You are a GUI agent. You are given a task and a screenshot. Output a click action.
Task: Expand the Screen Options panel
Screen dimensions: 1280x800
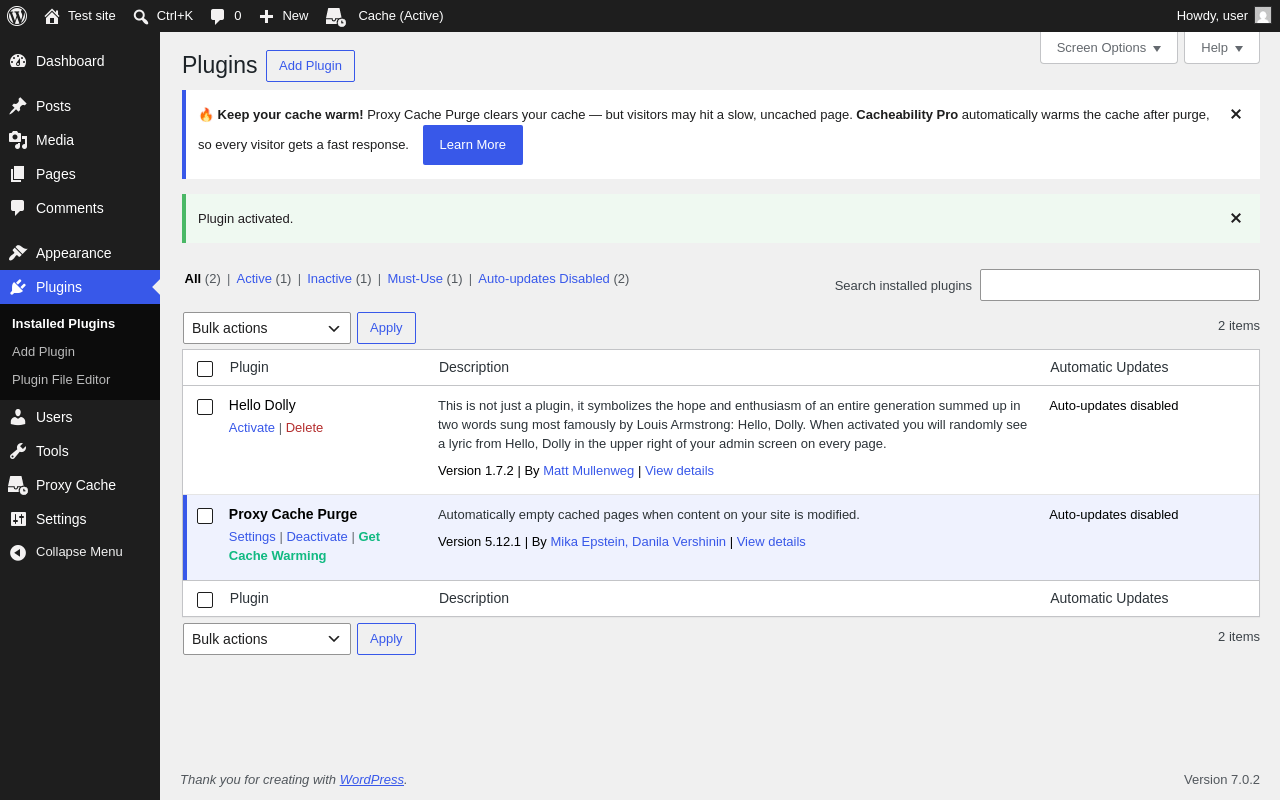(x=1109, y=47)
